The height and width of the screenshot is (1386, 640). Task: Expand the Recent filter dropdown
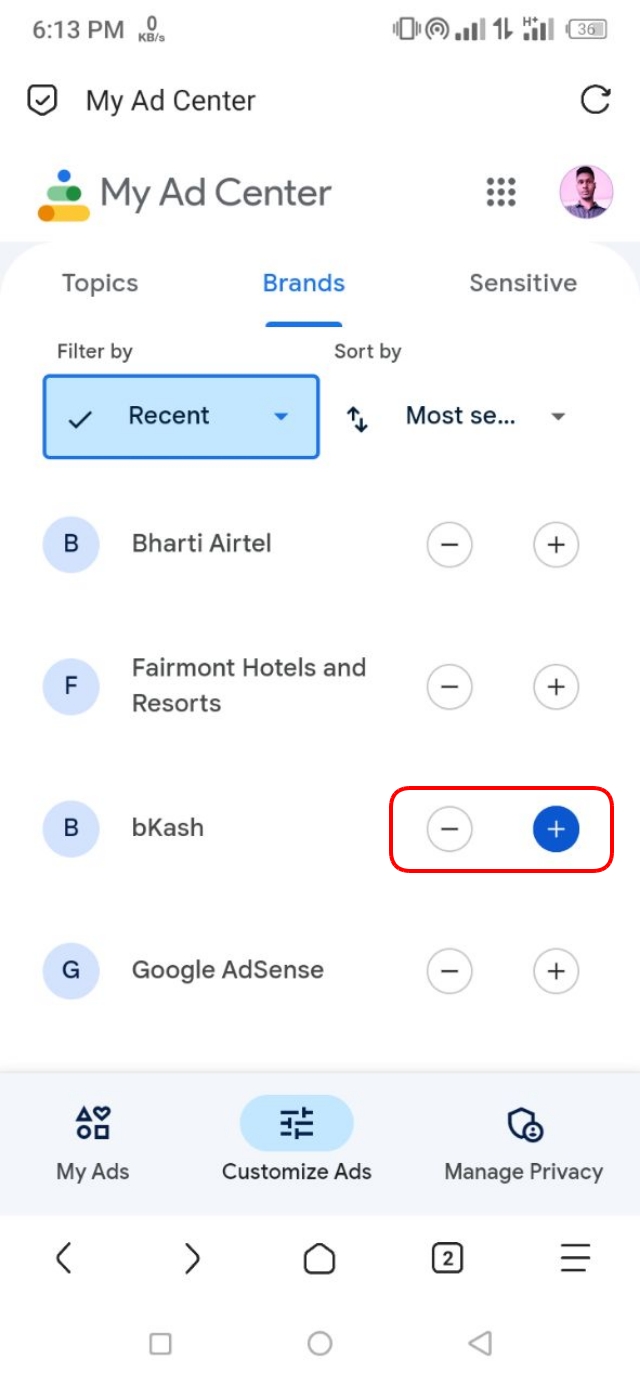181,417
